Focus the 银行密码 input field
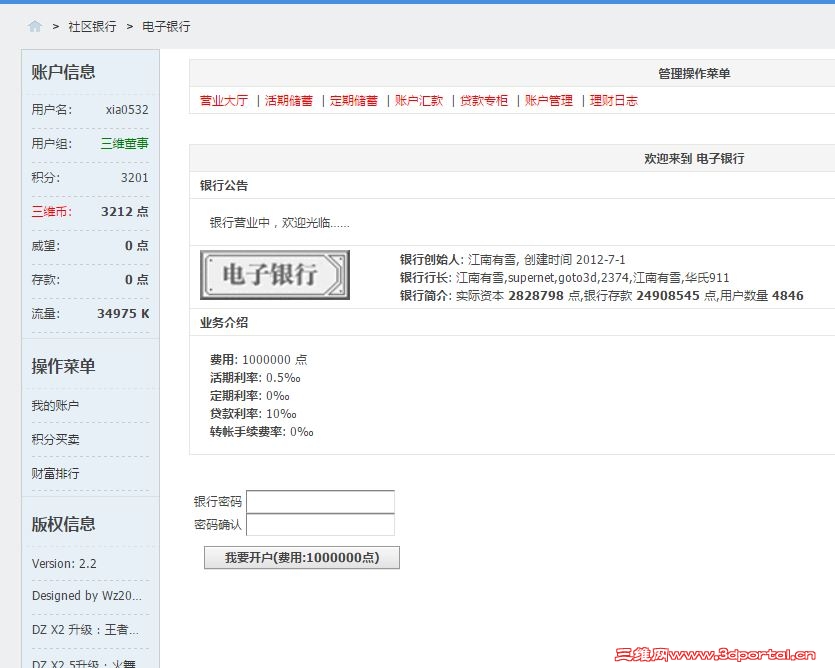This screenshot has height=668, width=835. [321, 501]
